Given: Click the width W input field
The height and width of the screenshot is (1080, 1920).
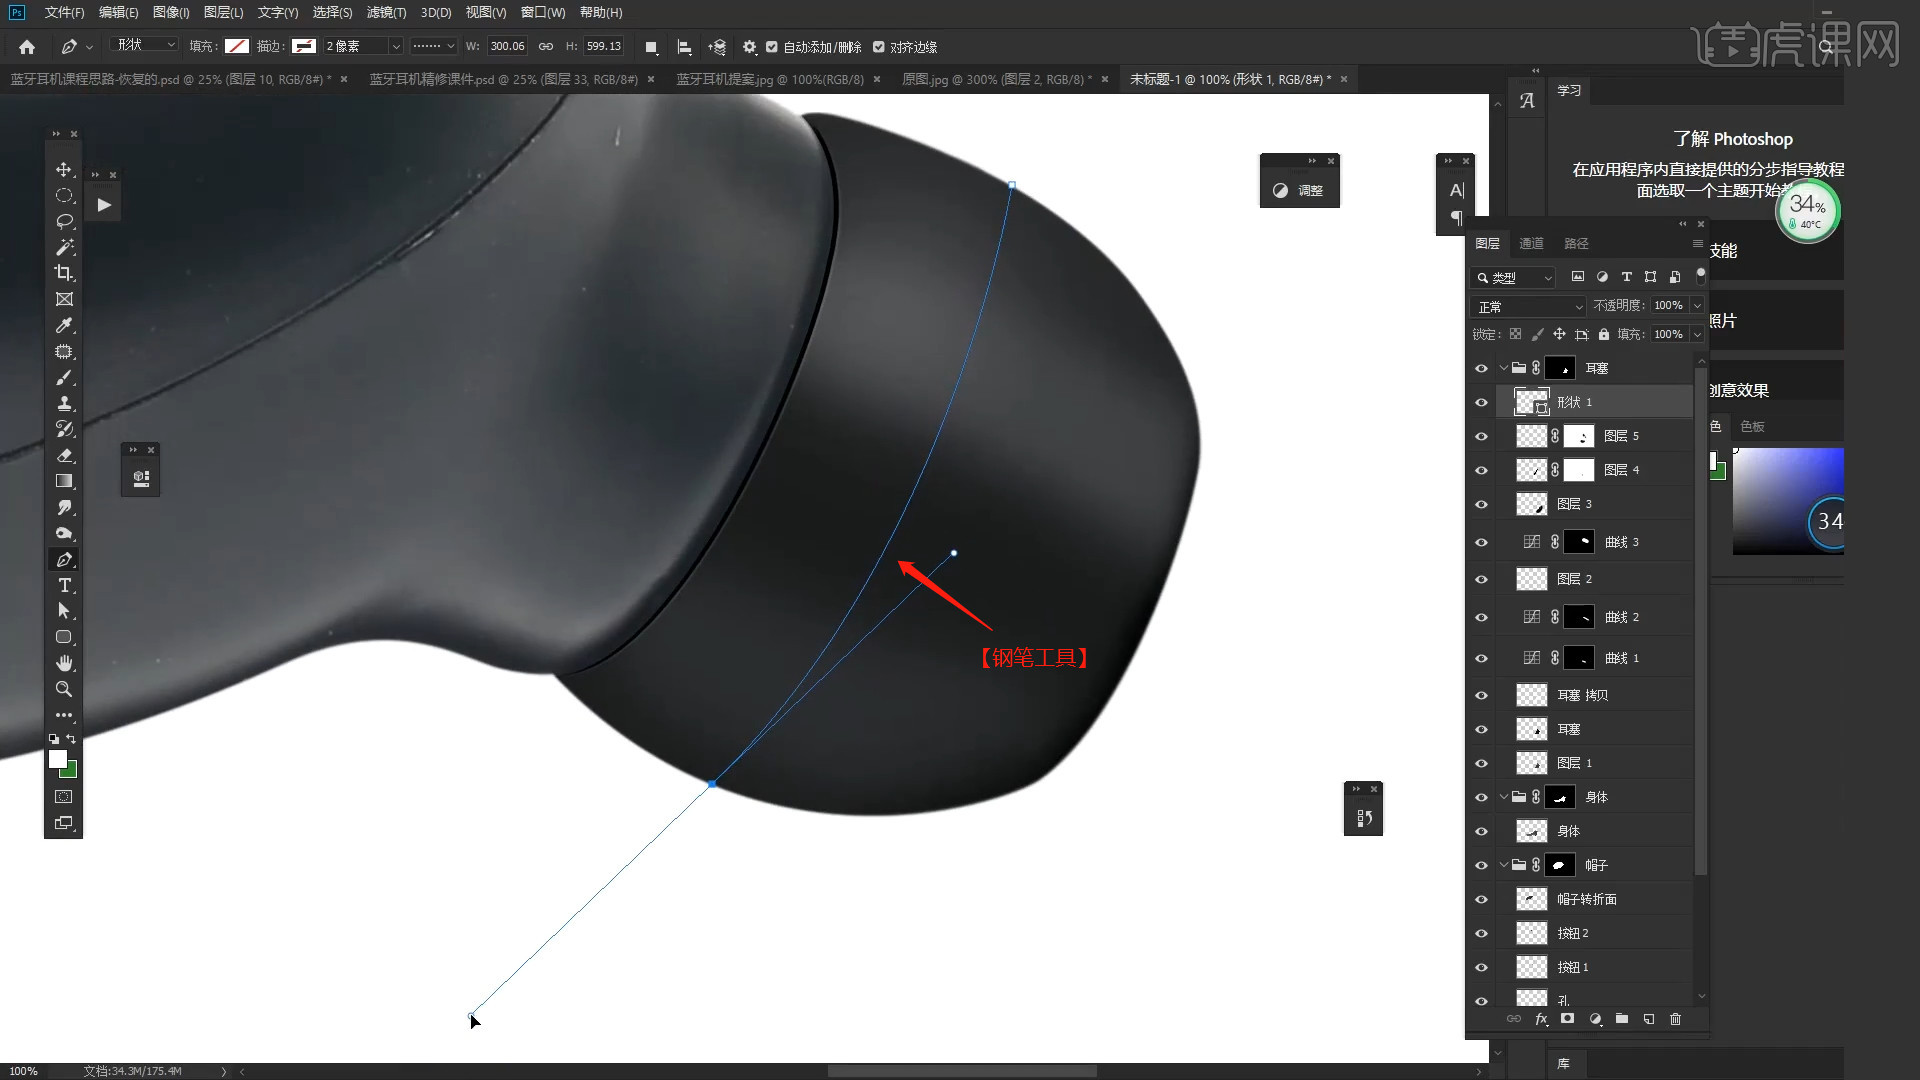Looking at the screenshot, I should pos(507,46).
